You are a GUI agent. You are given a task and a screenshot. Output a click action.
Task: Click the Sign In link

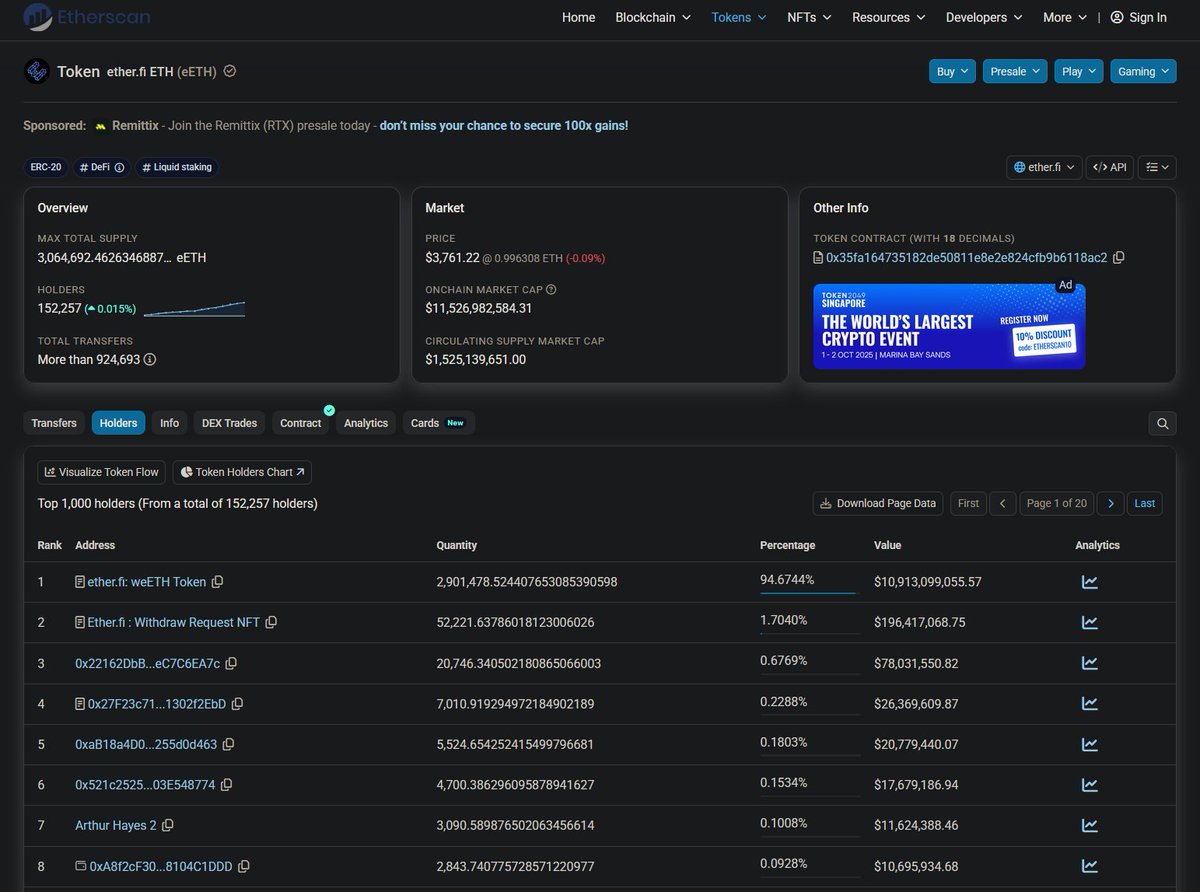[x=1138, y=17]
